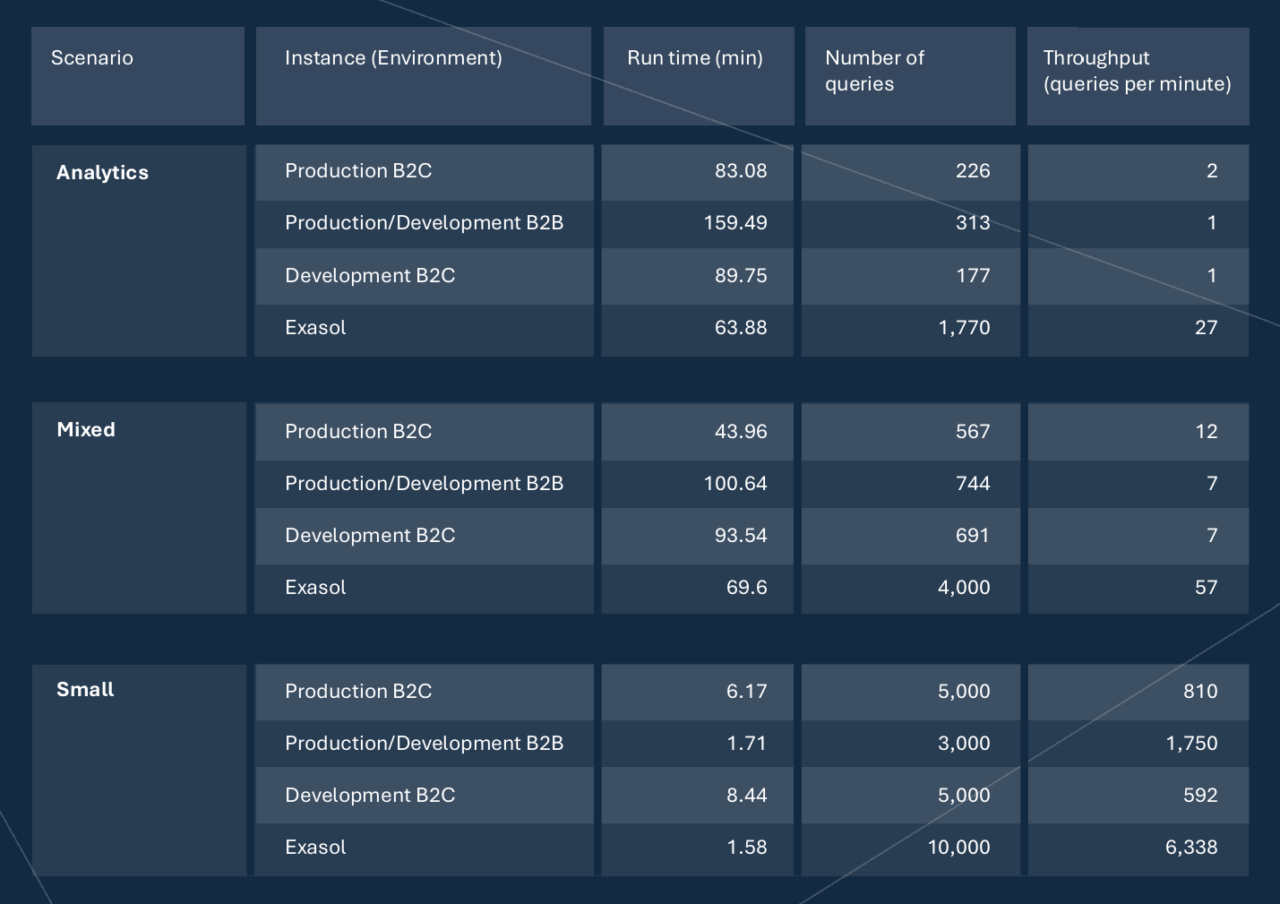Click the Throughput (queries per minute) header

tap(1136, 71)
